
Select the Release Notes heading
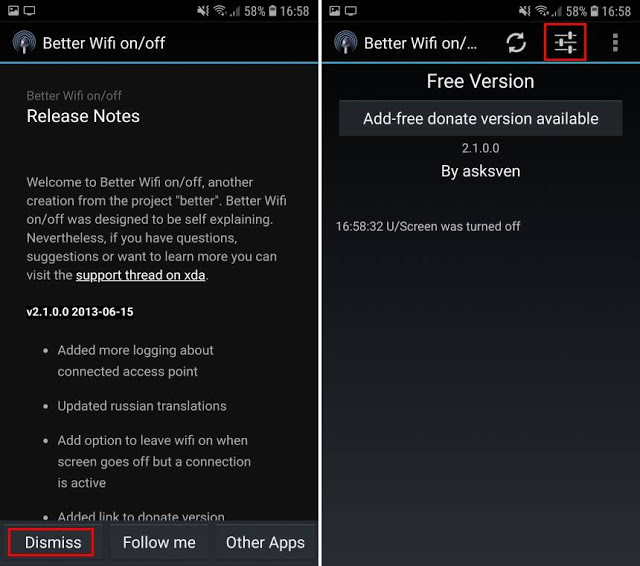tap(83, 116)
